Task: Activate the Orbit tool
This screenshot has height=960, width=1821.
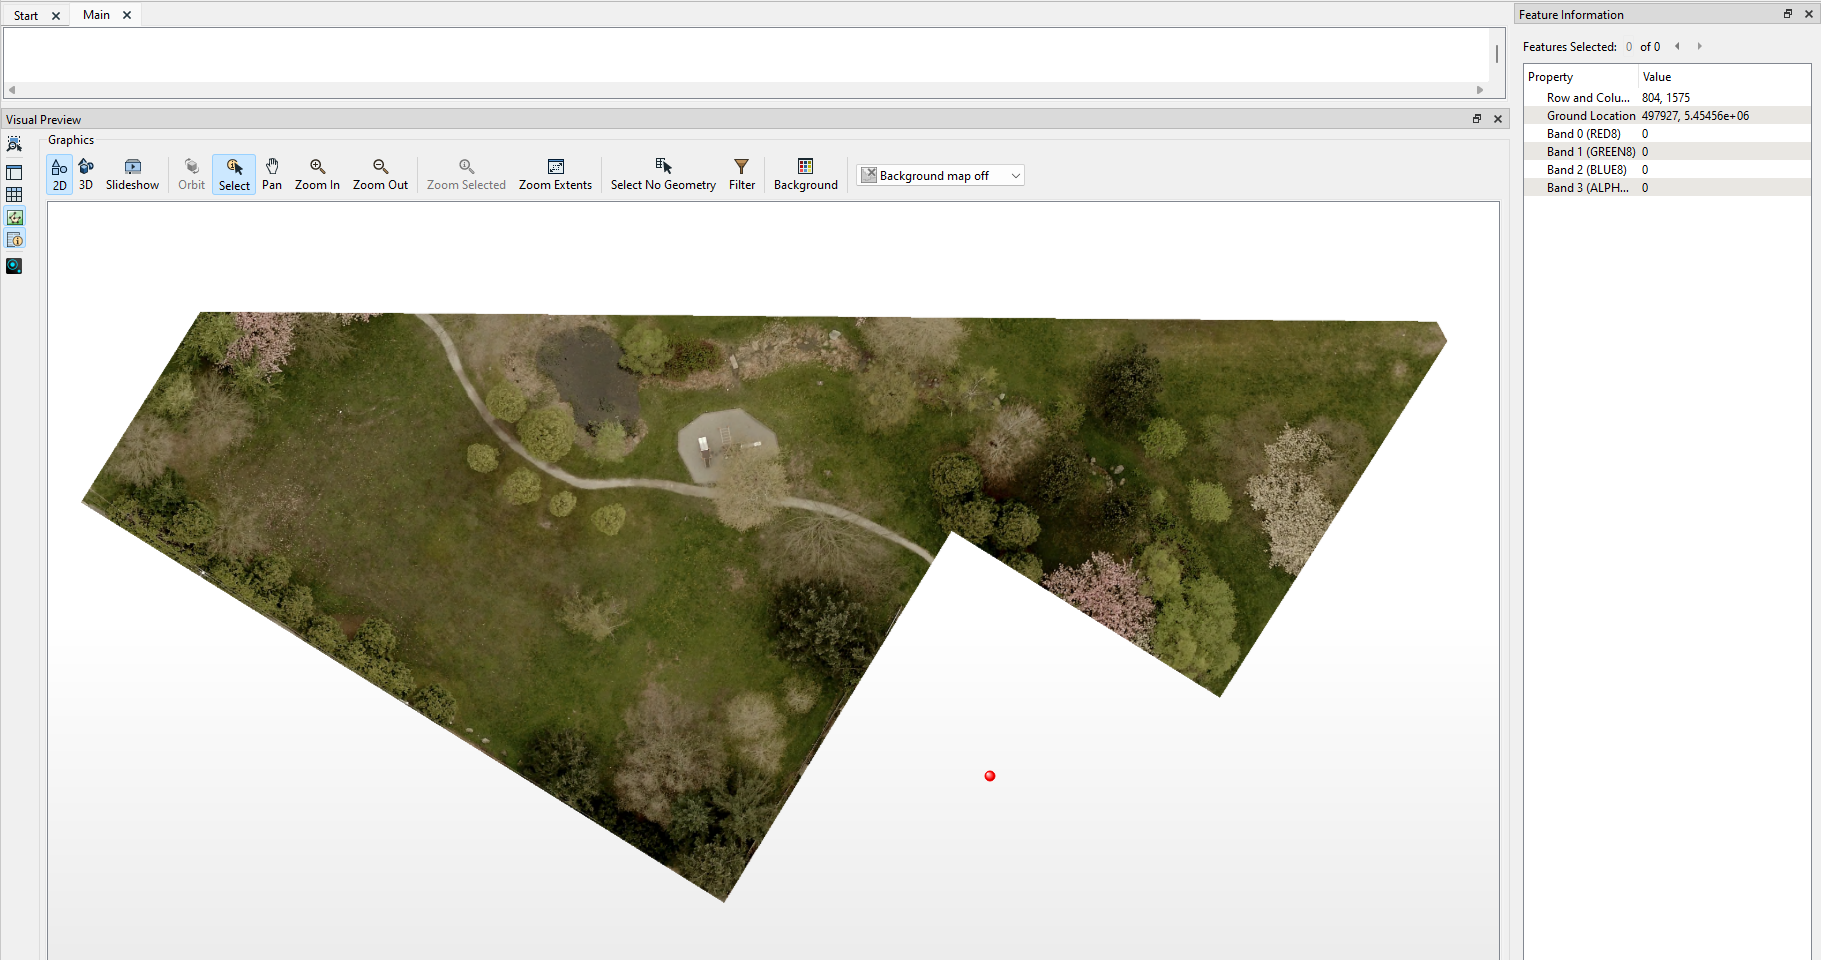Action: point(191,174)
